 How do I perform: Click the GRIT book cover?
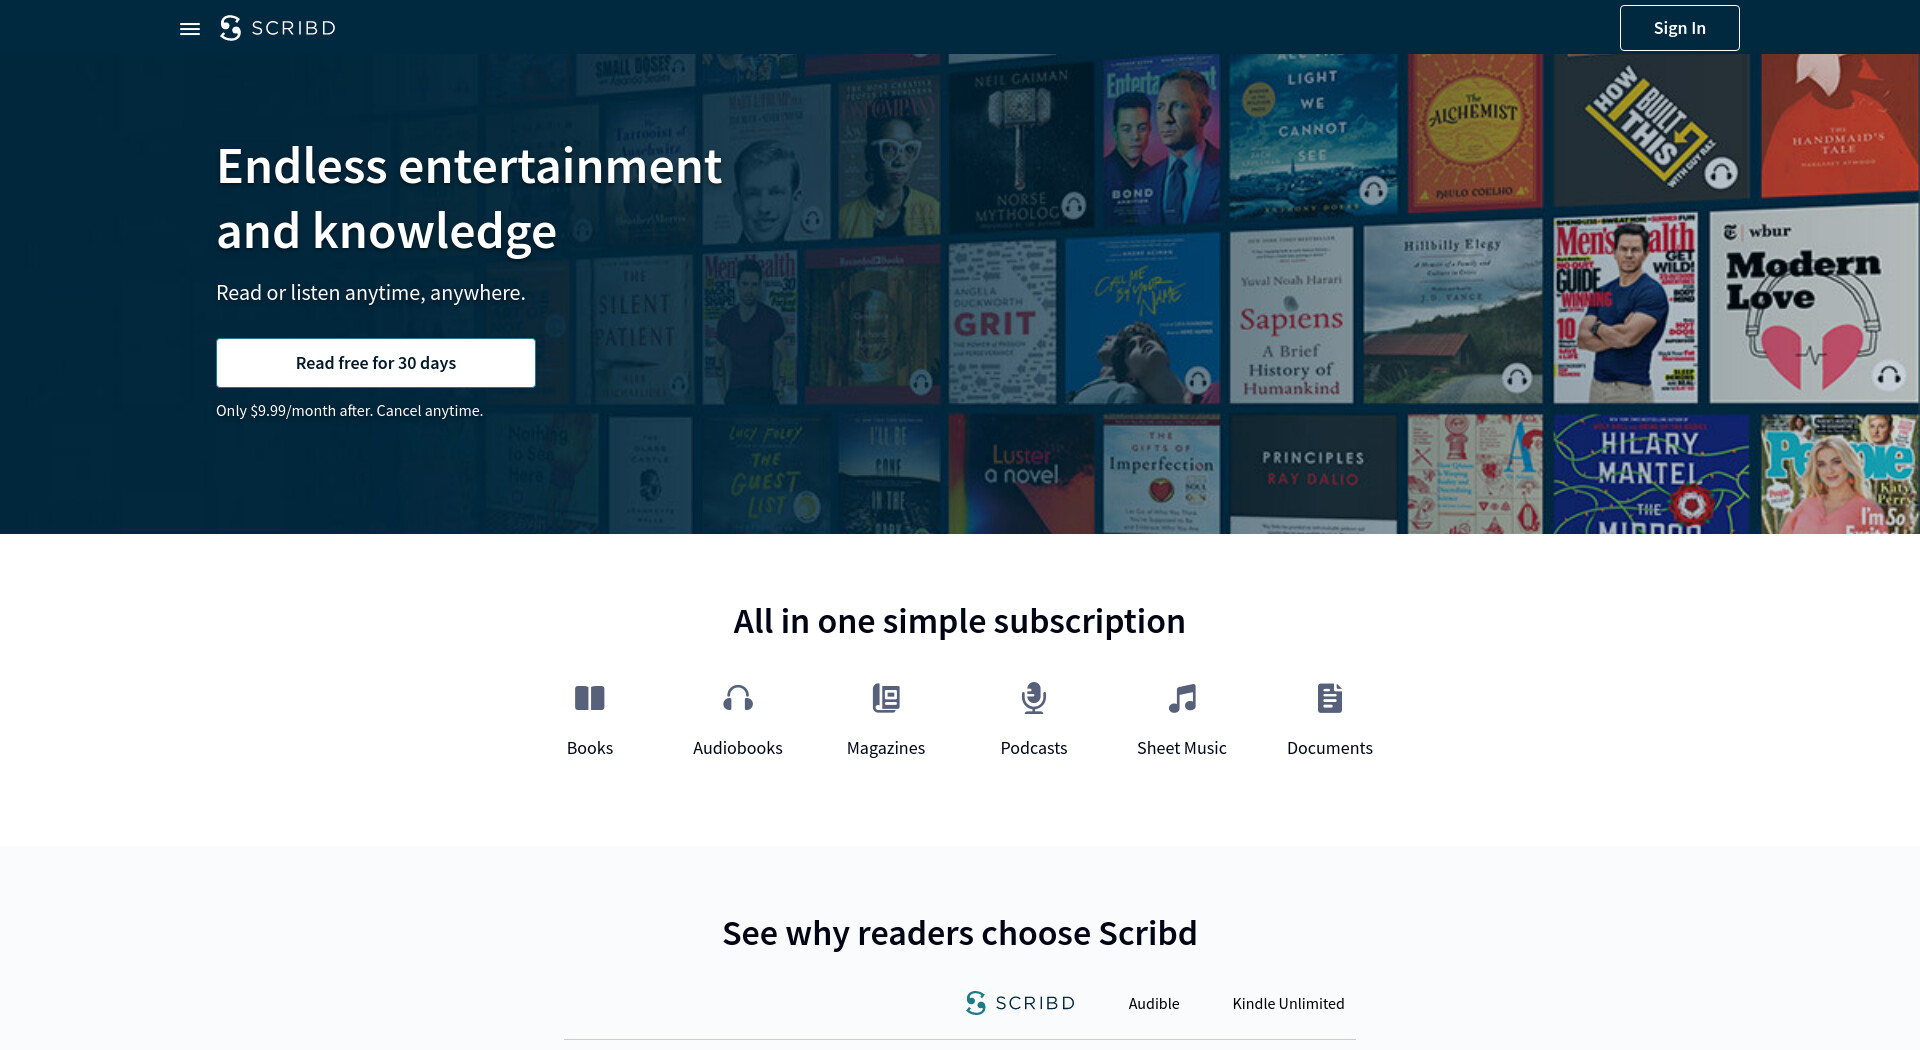1002,322
